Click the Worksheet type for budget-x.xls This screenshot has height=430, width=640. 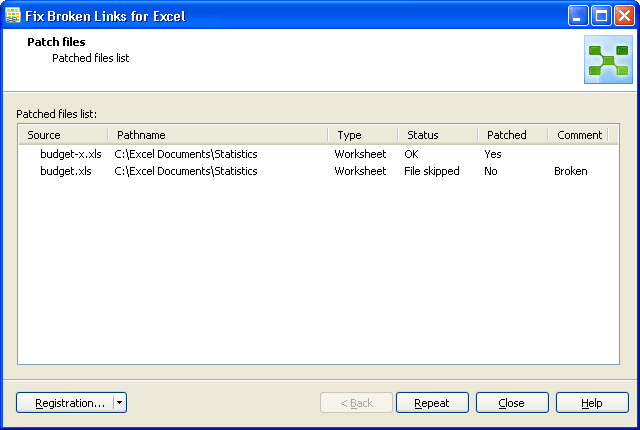[360, 154]
